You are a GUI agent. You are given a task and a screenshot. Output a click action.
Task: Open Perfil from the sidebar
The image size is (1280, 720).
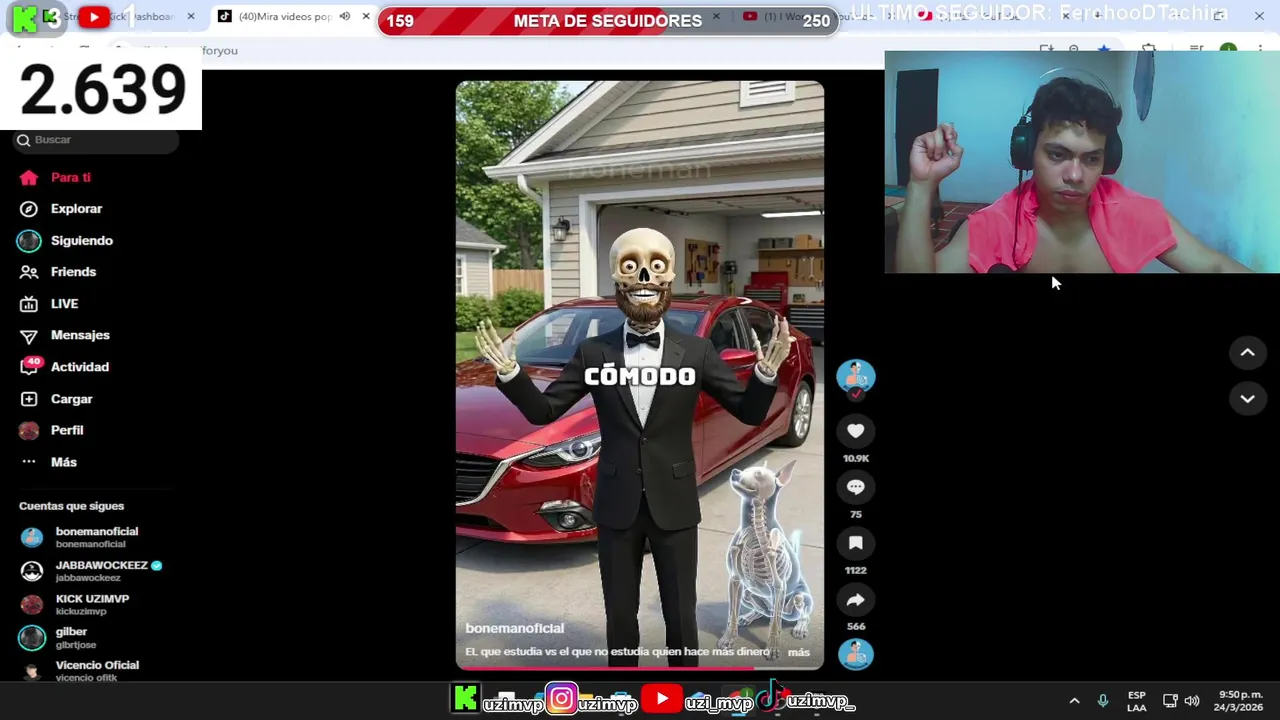click(x=51, y=430)
